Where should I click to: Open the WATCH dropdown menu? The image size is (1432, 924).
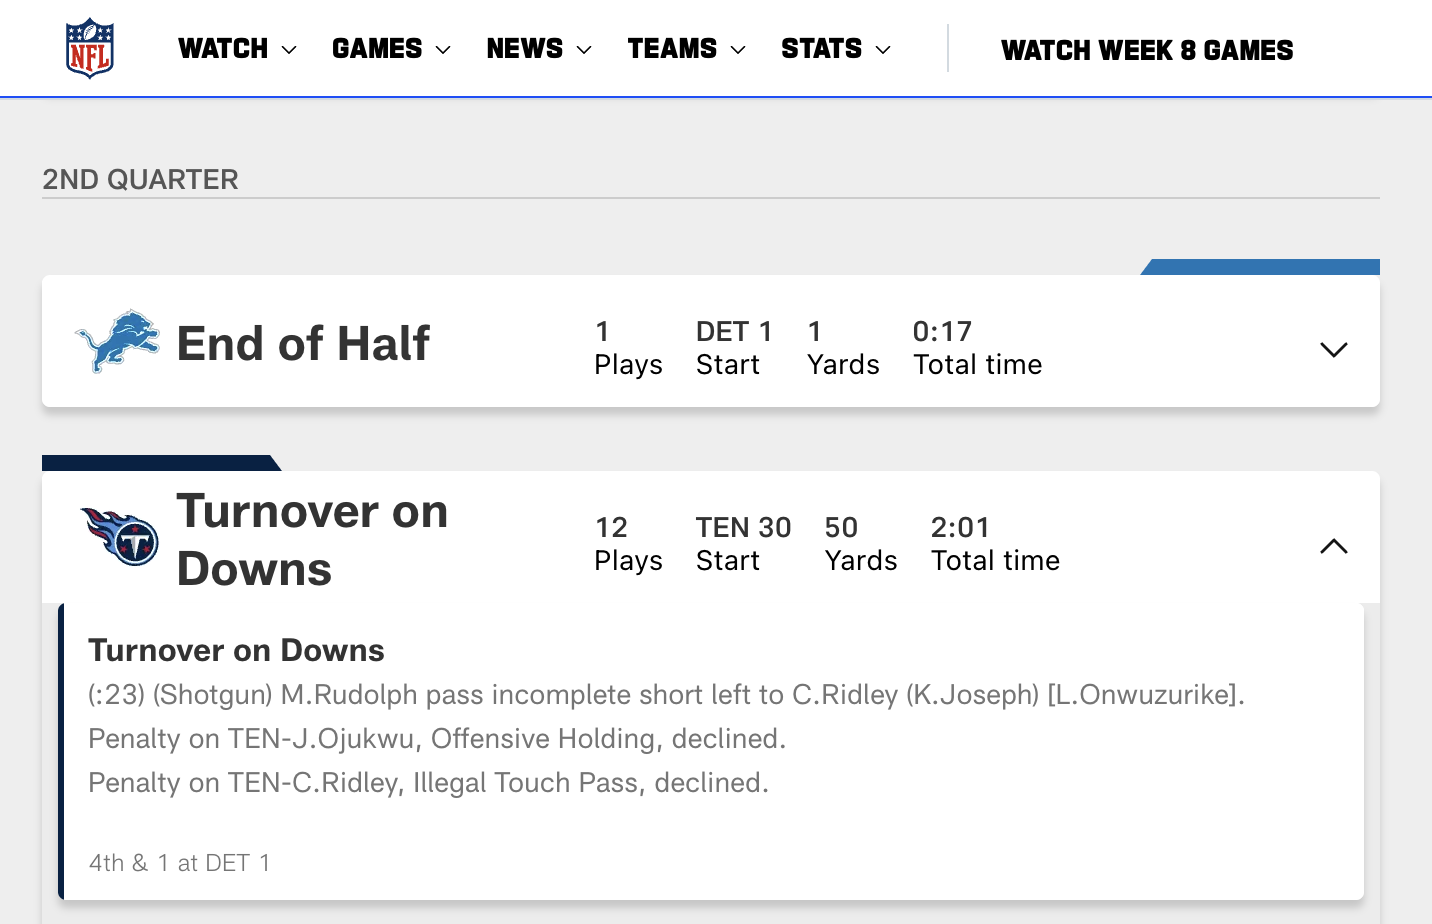click(x=237, y=49)
